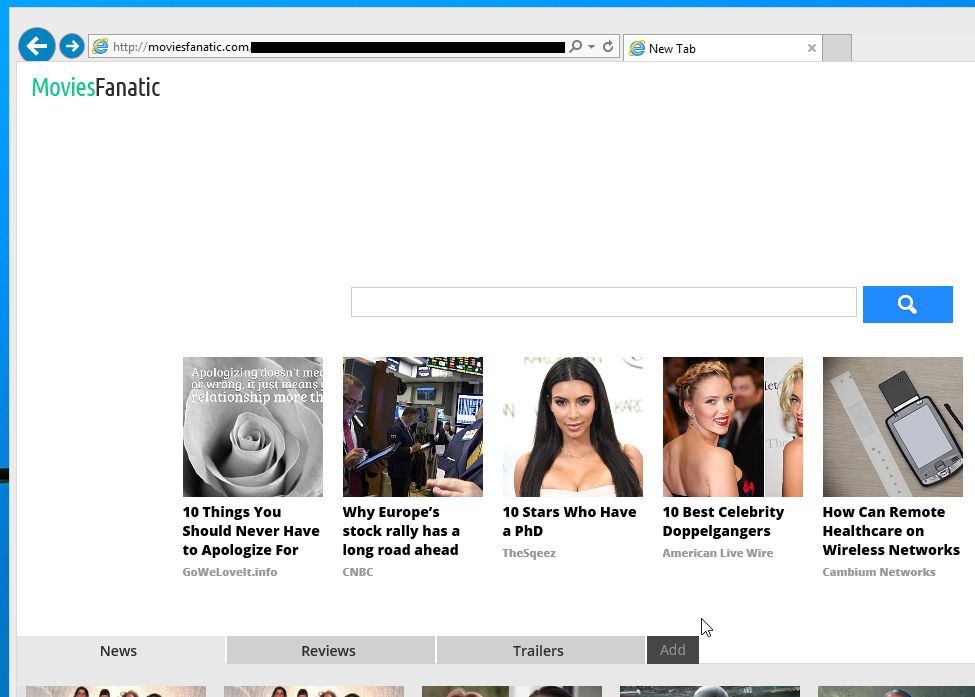Click the browser Back arrow button
This screenshot has width=975, height=697.
coord(37,45)
